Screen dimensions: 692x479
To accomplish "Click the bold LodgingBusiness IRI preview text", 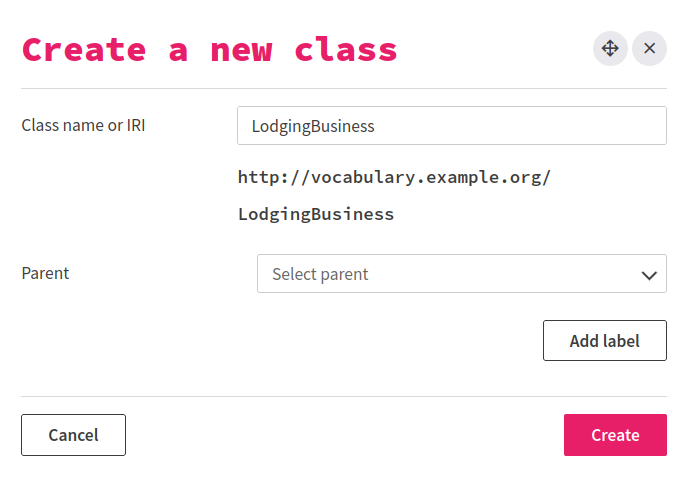I will (316, 214).
